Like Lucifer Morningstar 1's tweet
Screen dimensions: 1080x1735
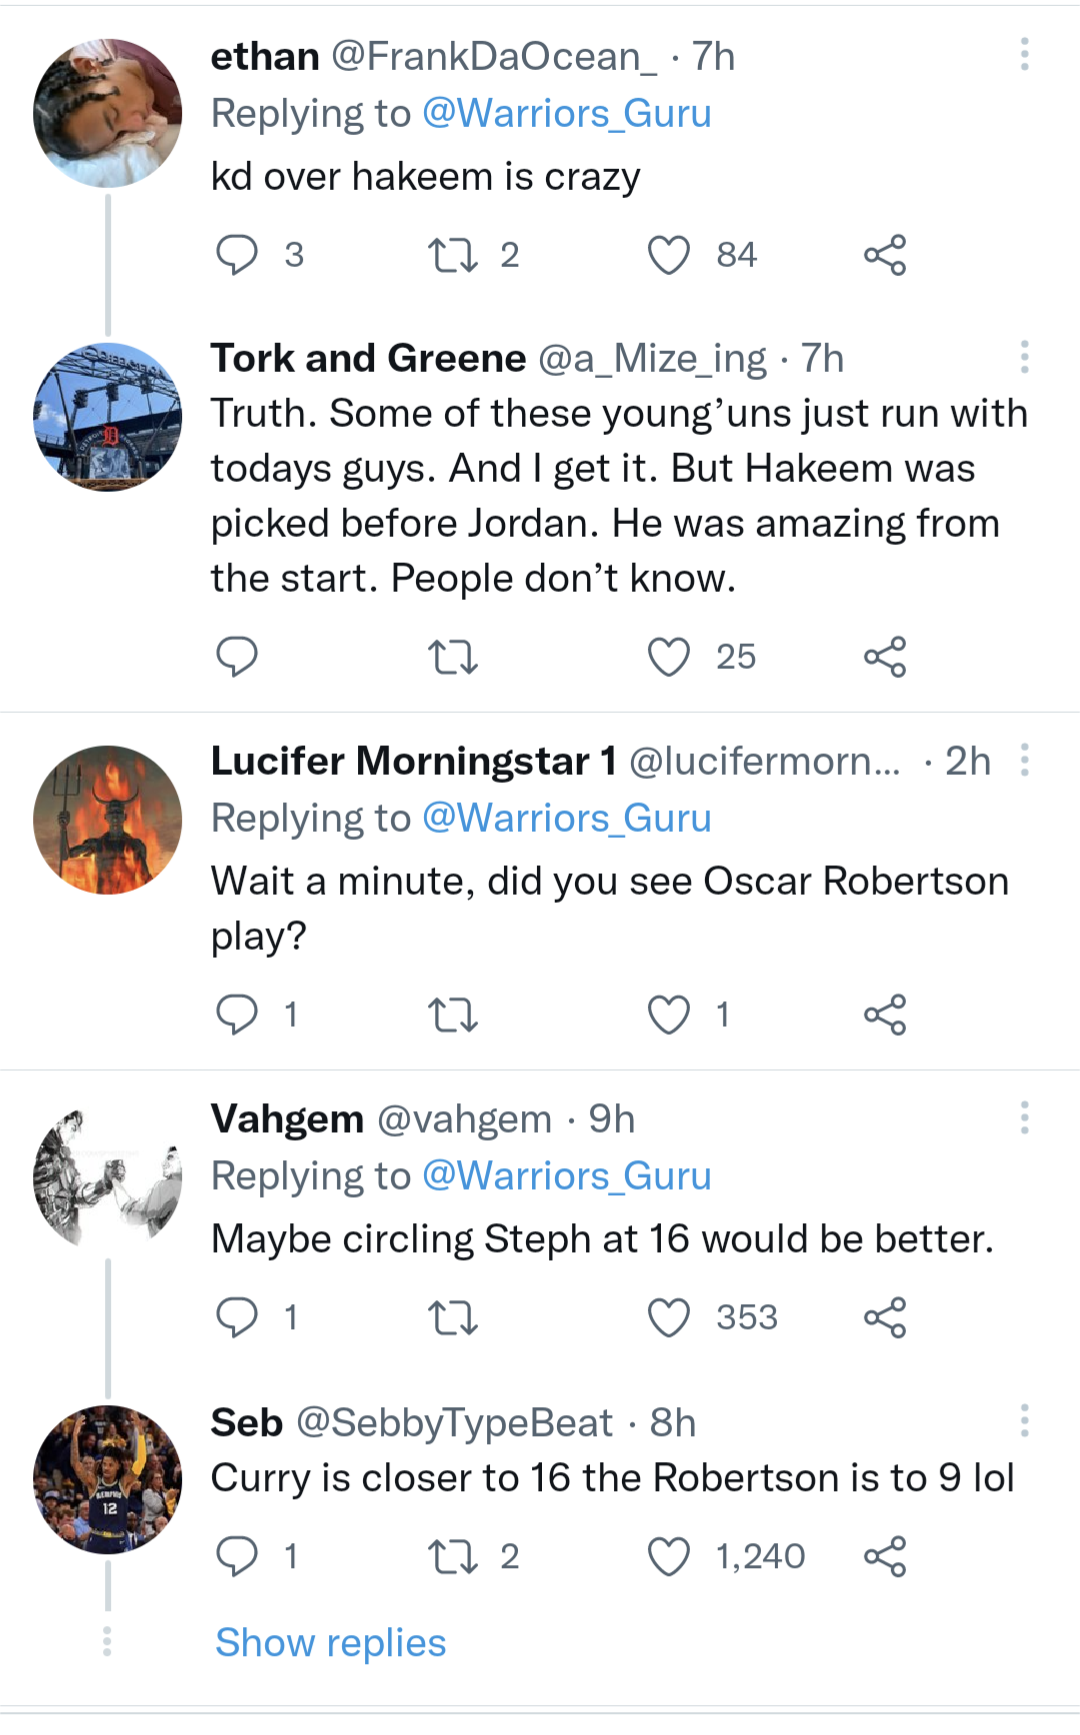tap(669, 1015)
